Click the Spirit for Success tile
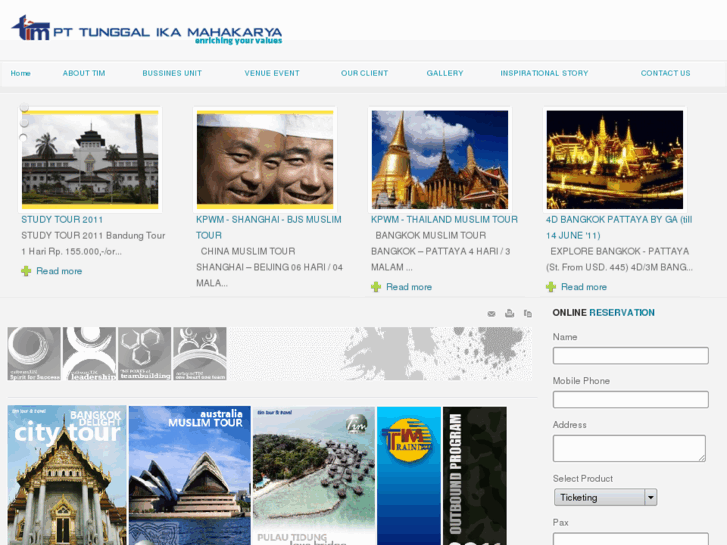Screen dimensions: 727x545 34,354
